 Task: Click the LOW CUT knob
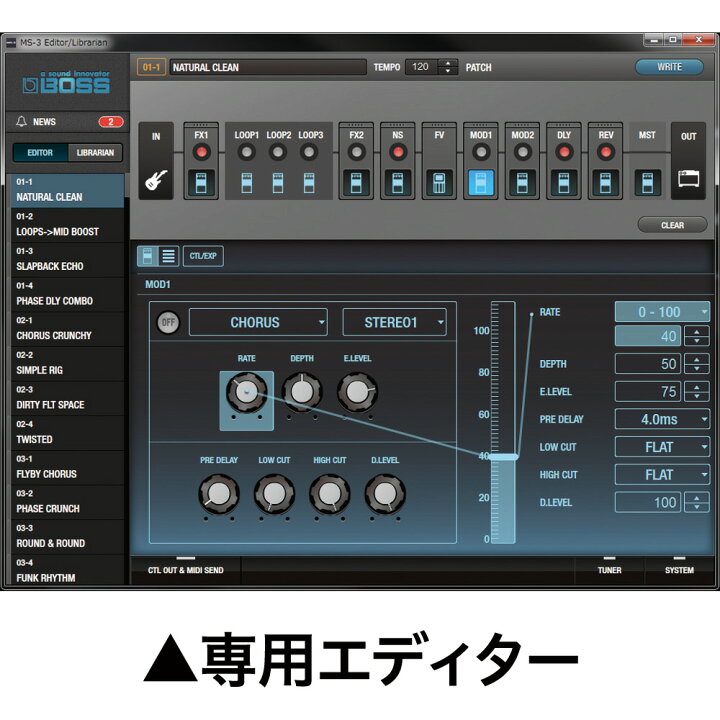pos(274,494)
